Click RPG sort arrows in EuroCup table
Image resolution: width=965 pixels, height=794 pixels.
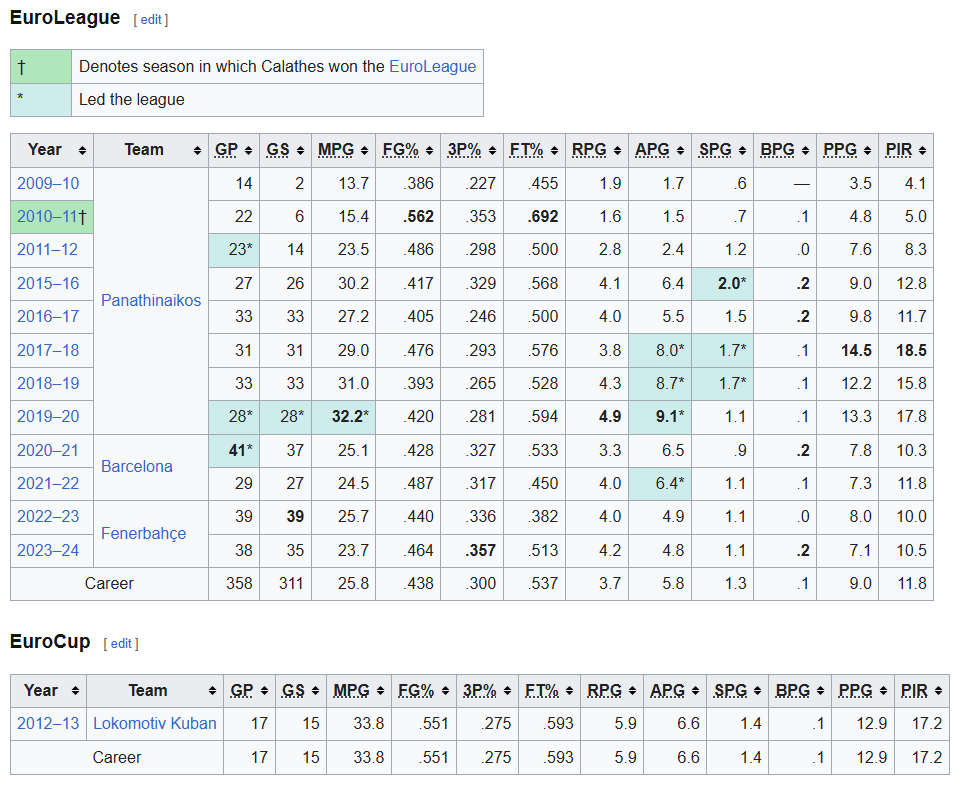click(632, 691)
